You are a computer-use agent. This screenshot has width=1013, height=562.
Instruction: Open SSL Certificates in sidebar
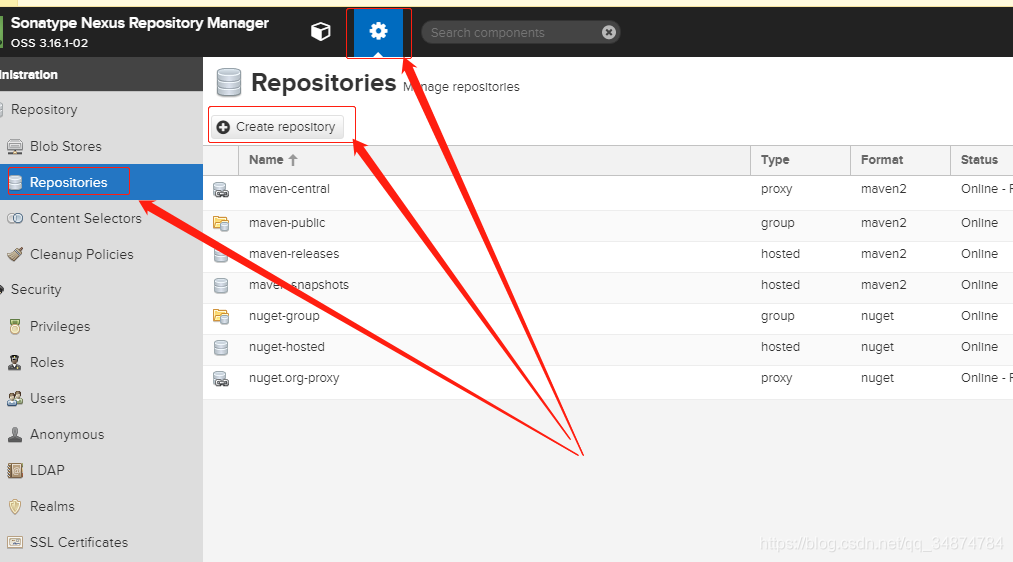pos(101,543)
